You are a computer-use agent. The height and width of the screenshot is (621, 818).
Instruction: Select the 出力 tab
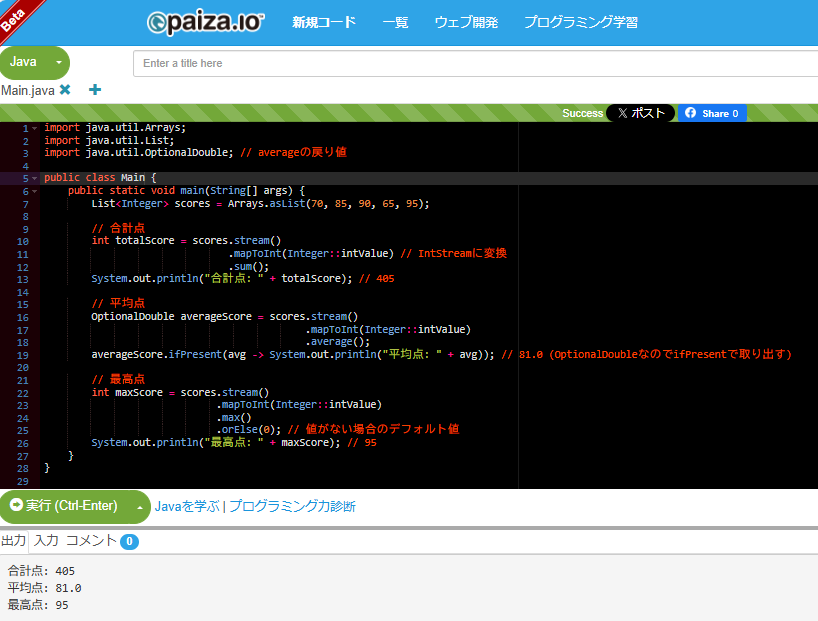(x=13, y=541)
